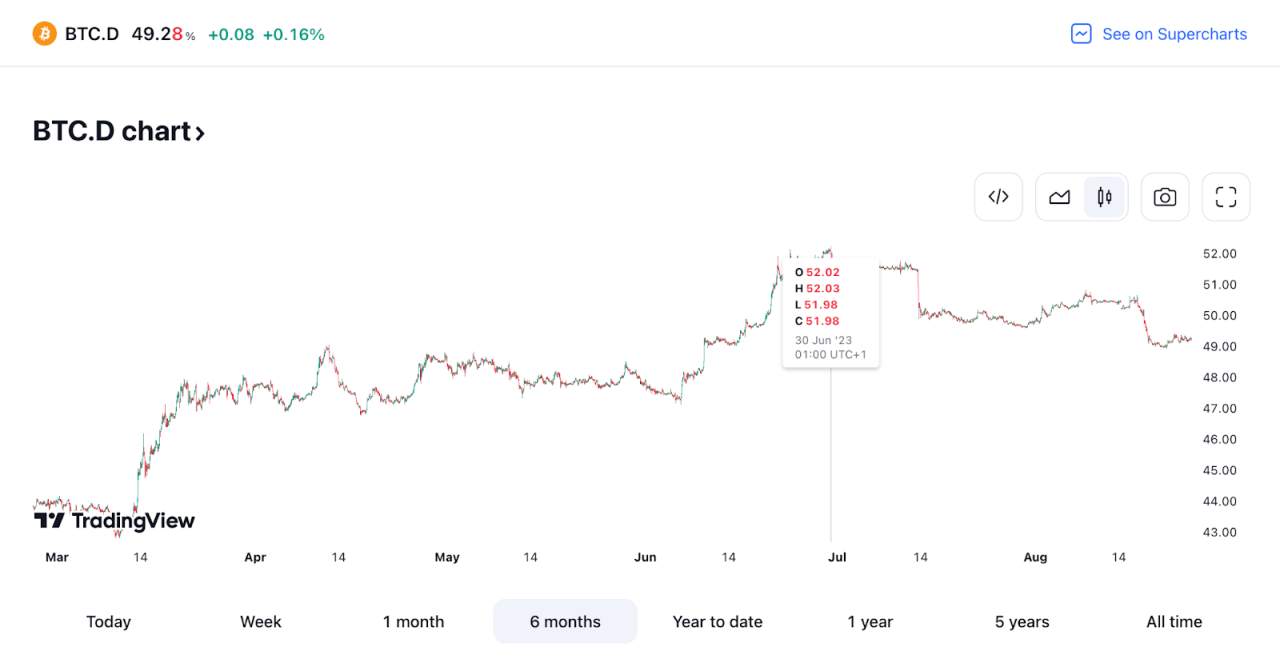Image resolution: width=1280 pixels, height=667 pixels.
Task: Select the 5 years range
Action: click(1022, 622)
